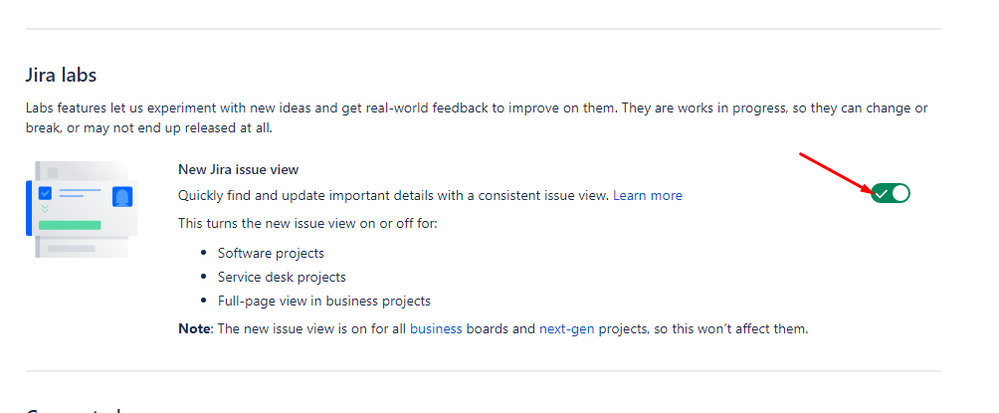
Task: Select the Jira labs heading
Action: point(61,75)
